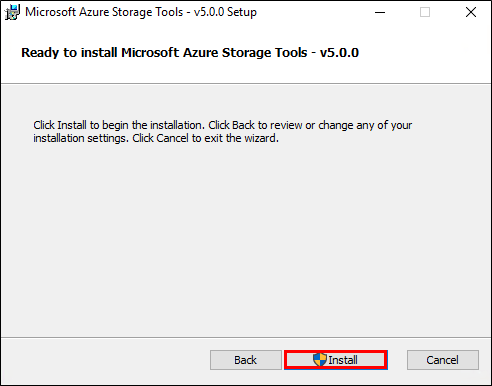492x386 pixels.
Task: Click 'Microsoft Azure' in the bold heading
Action: 168,53
